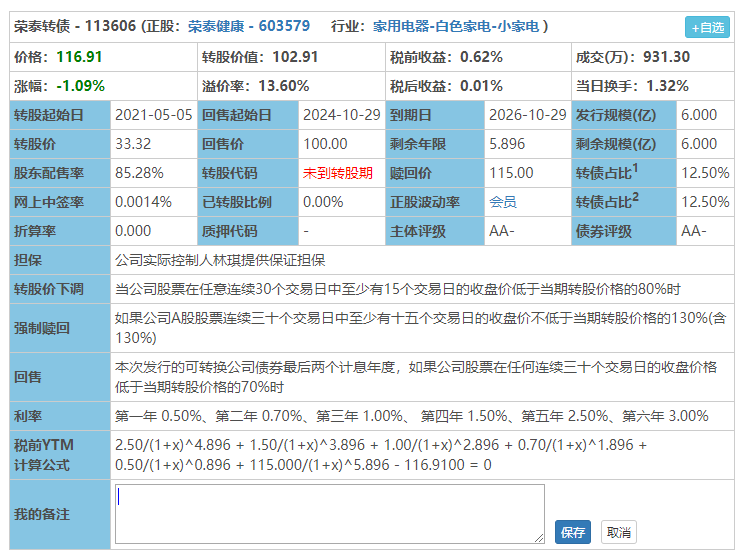Click the 已转股比例 value 0.00%
The height and width of the screenshot is (559, 743).
coord(323,202)
